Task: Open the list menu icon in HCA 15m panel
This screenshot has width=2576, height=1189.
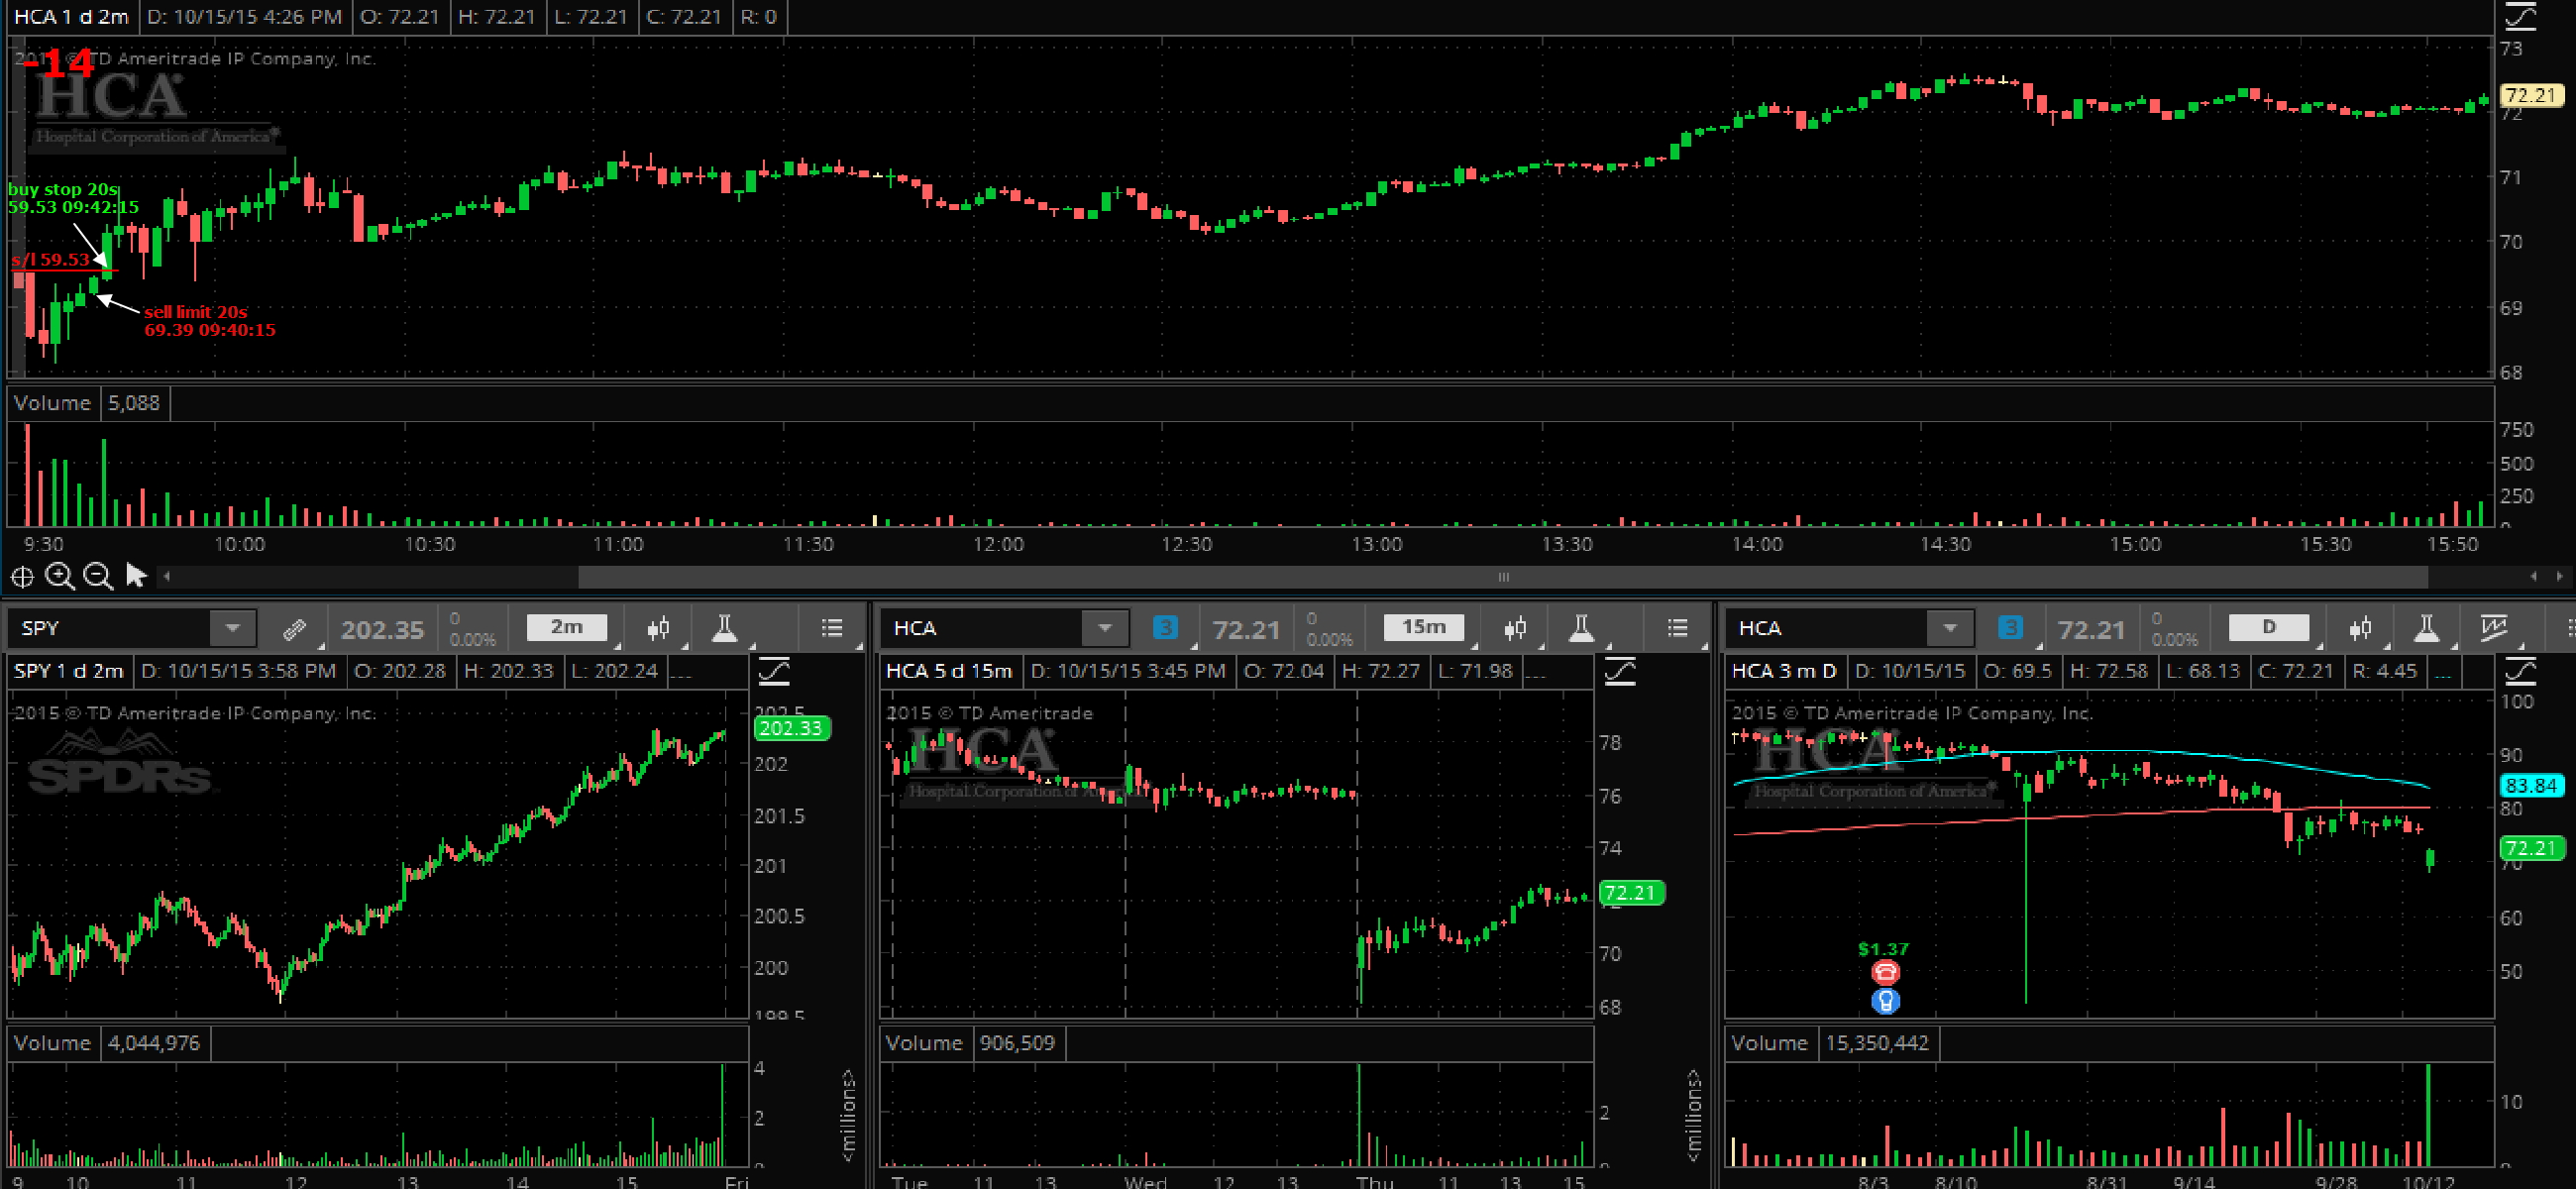Action: pyautogui.click(x=1677, y=627)
